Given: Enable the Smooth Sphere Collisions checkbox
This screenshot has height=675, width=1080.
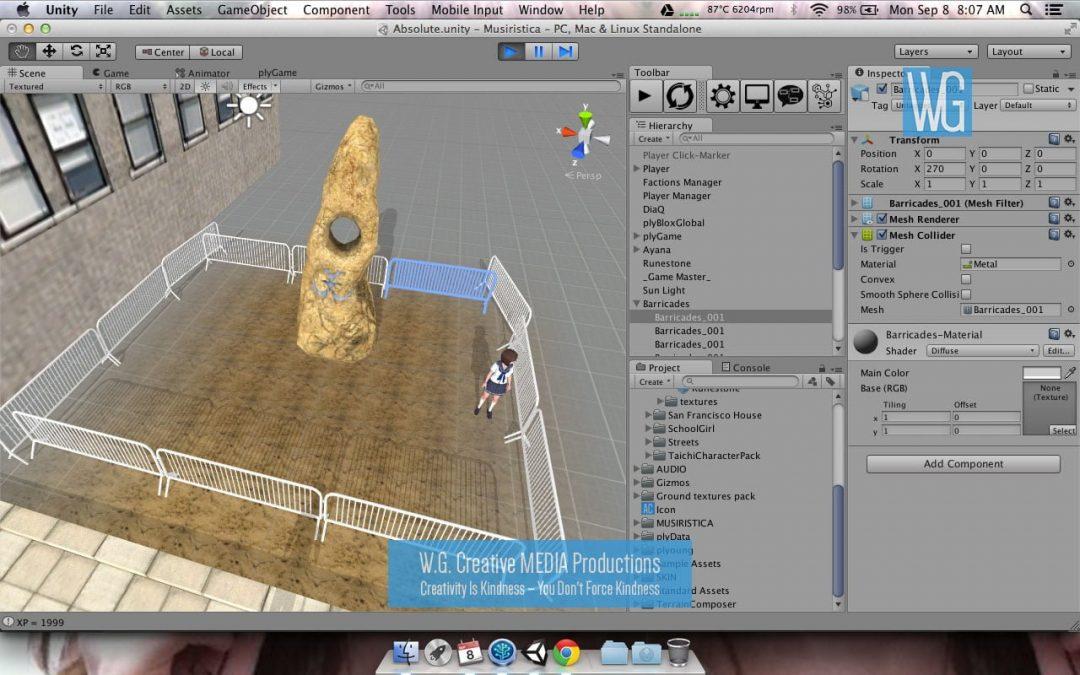Looking at the screenshot, I should (966, 295).
